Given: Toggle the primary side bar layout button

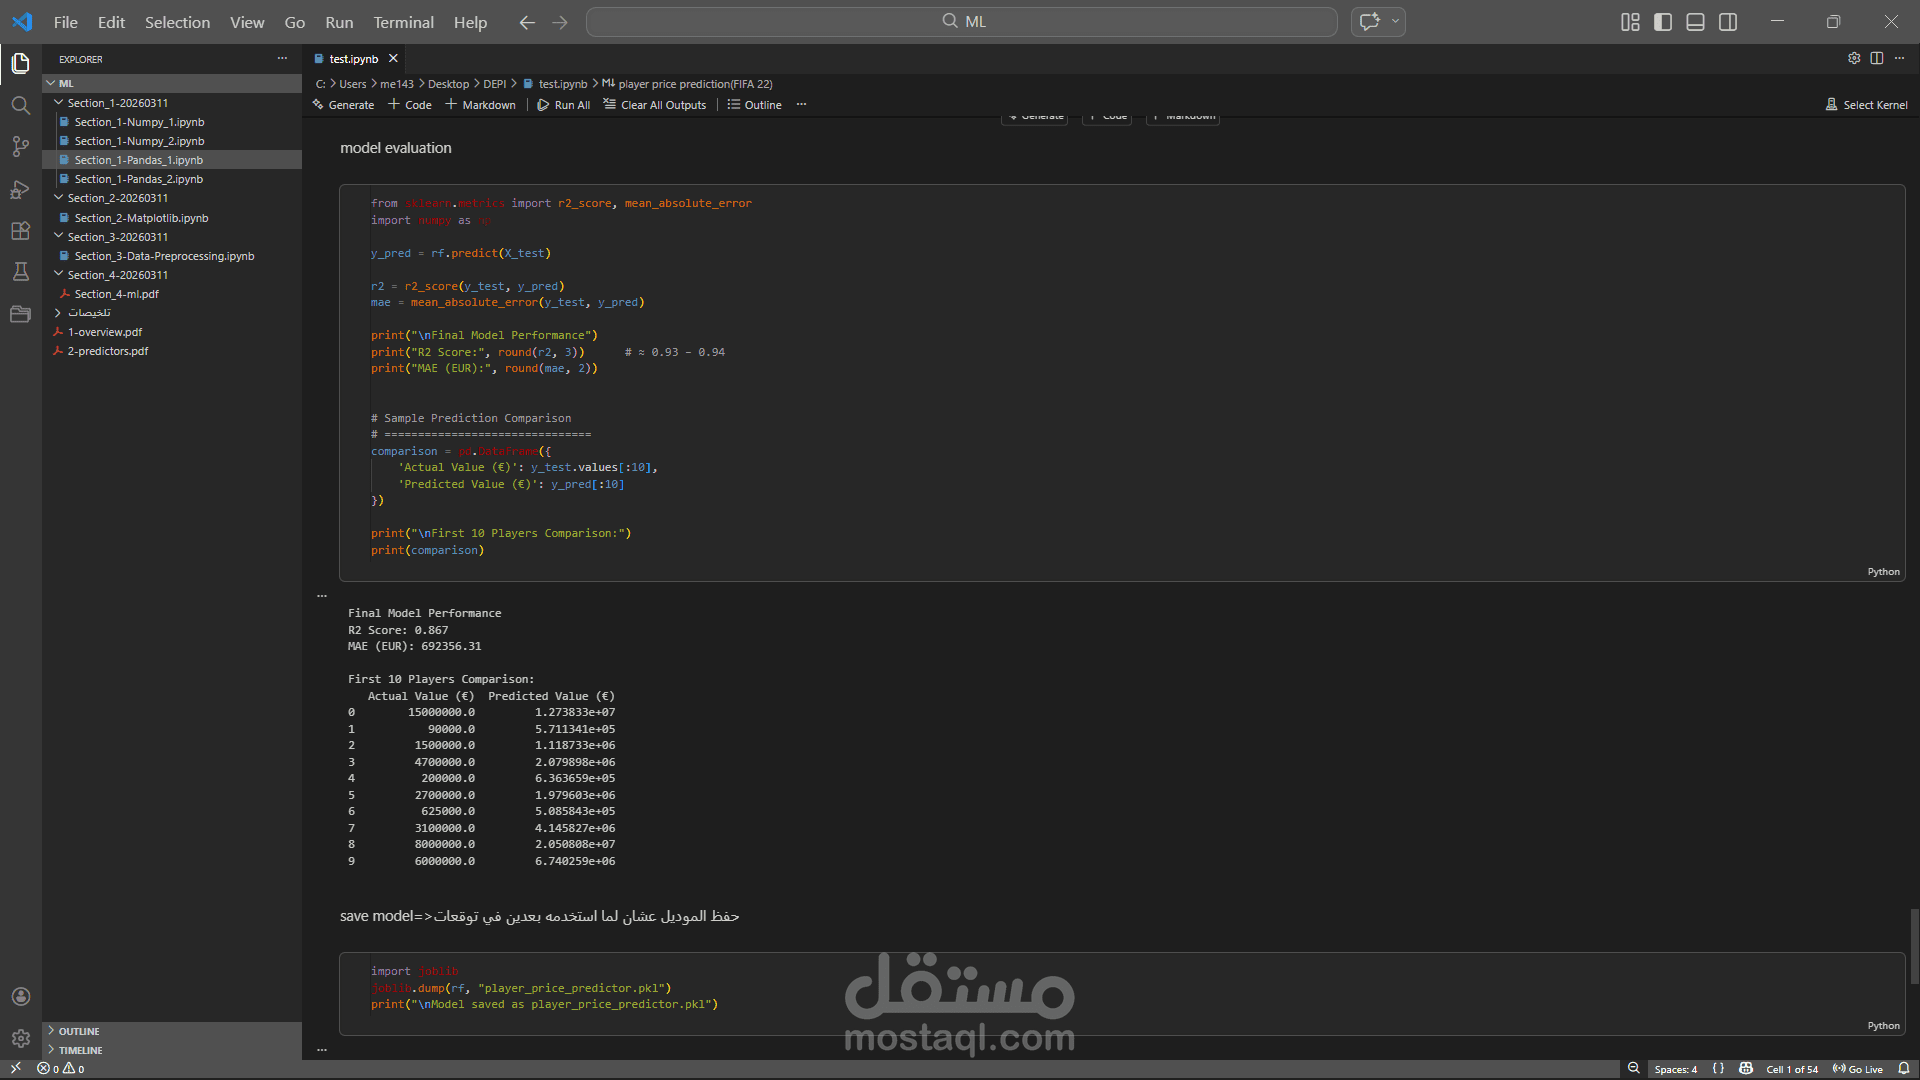Looking at the screenshot, I should pos(1663,22).
